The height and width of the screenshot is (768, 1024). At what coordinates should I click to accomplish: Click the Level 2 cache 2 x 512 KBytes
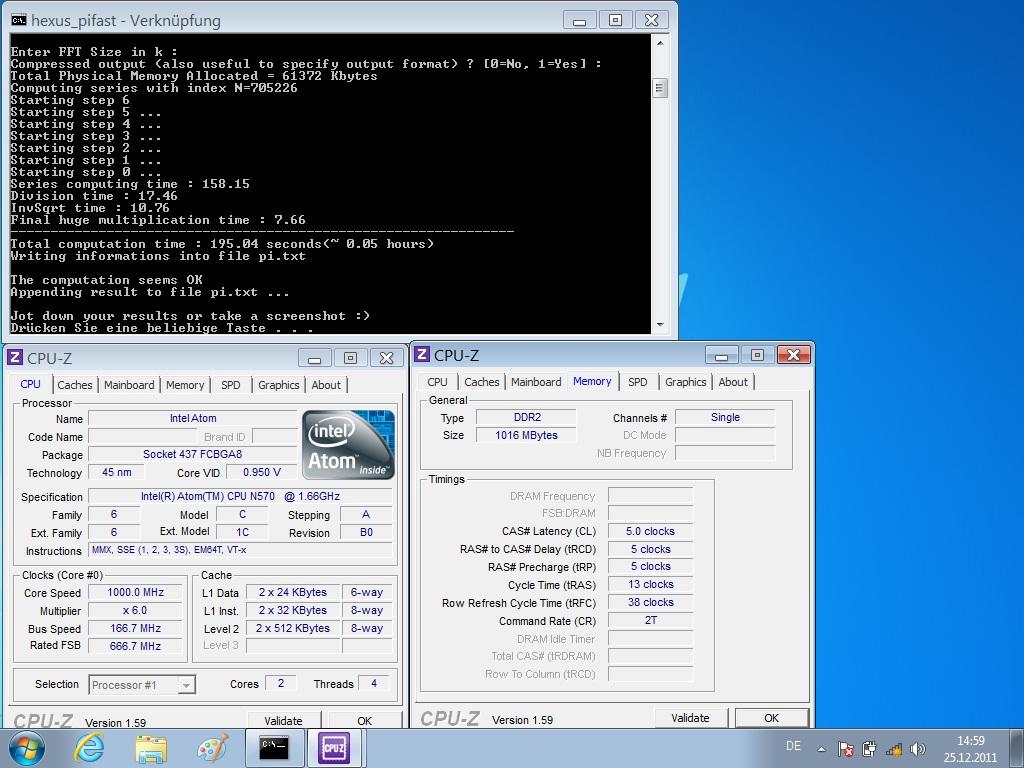coord(293,628)
